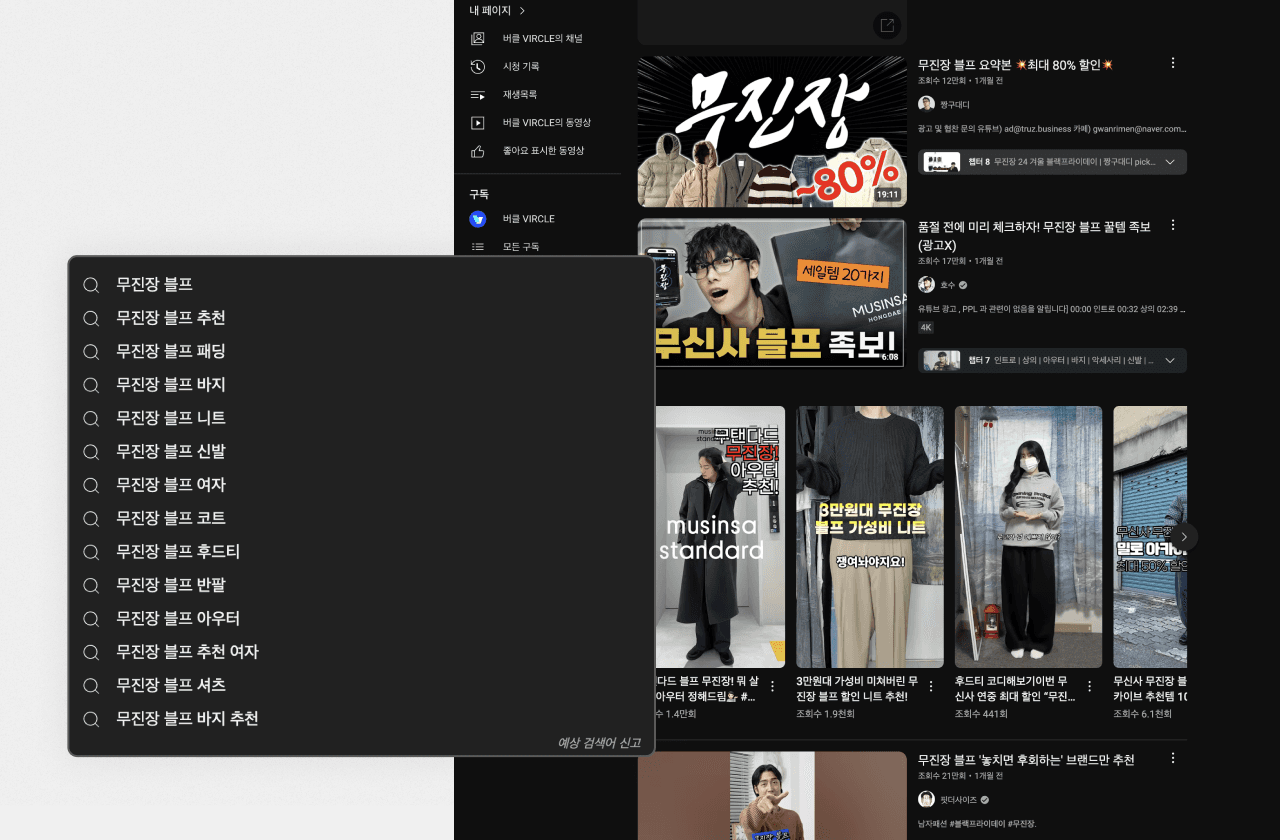Click the search icon beside 무진장 블프 여자

click(91, 485)
